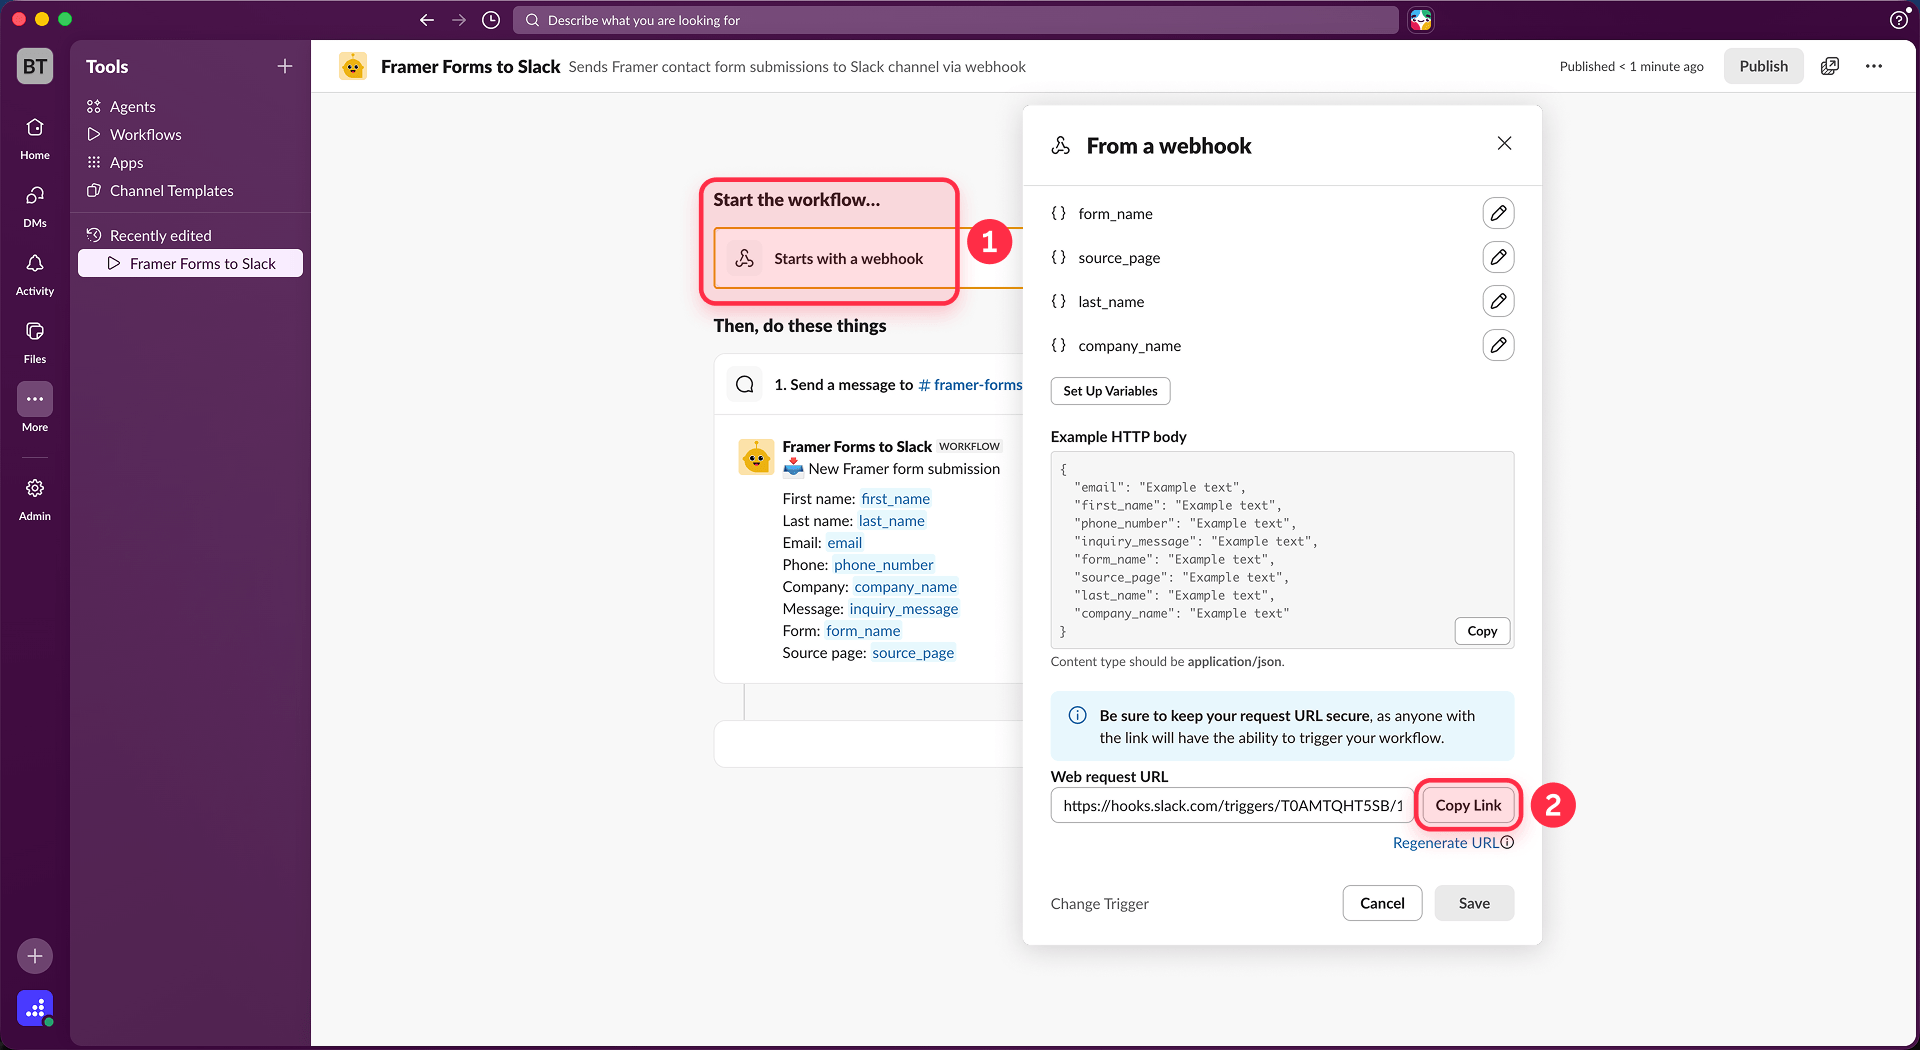Close the From a webhook dialog

coord(1504,144)
